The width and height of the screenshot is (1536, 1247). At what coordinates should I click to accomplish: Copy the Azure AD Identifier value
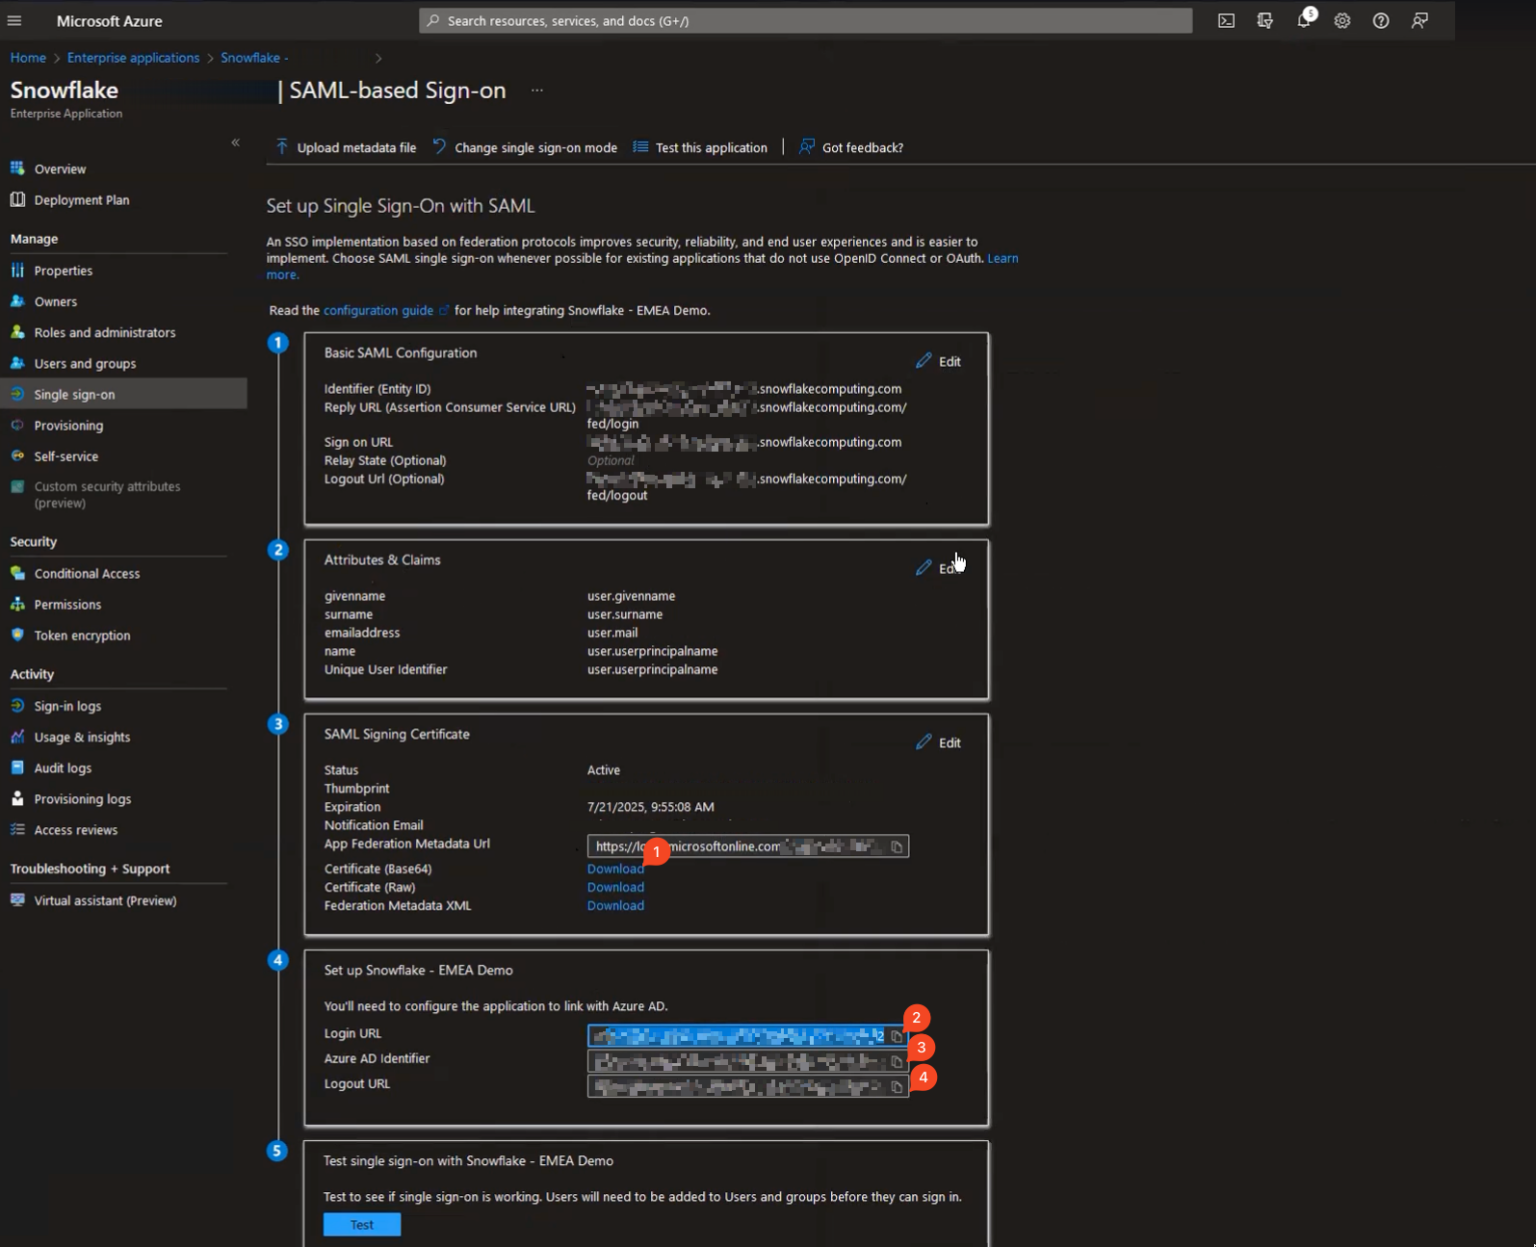897,1061
